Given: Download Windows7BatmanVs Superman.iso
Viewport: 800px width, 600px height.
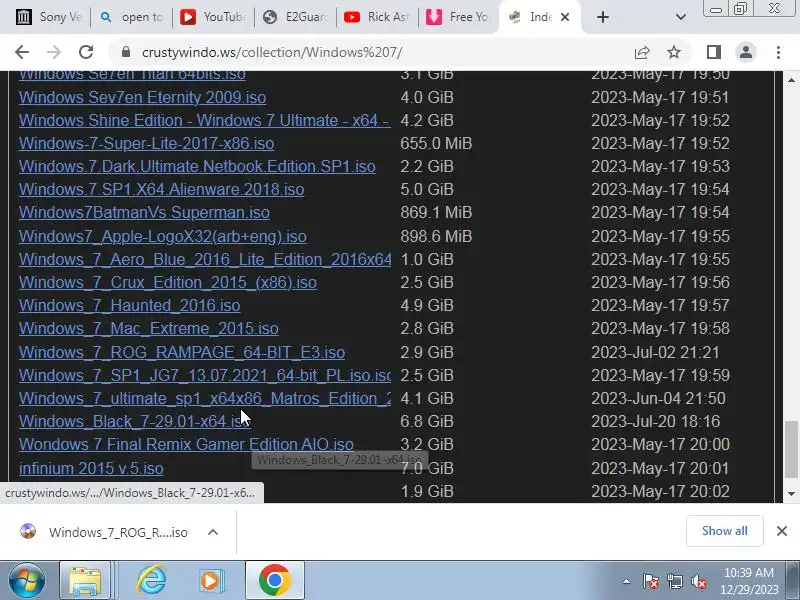Looking at the screenshot, I should coord(144,212).
